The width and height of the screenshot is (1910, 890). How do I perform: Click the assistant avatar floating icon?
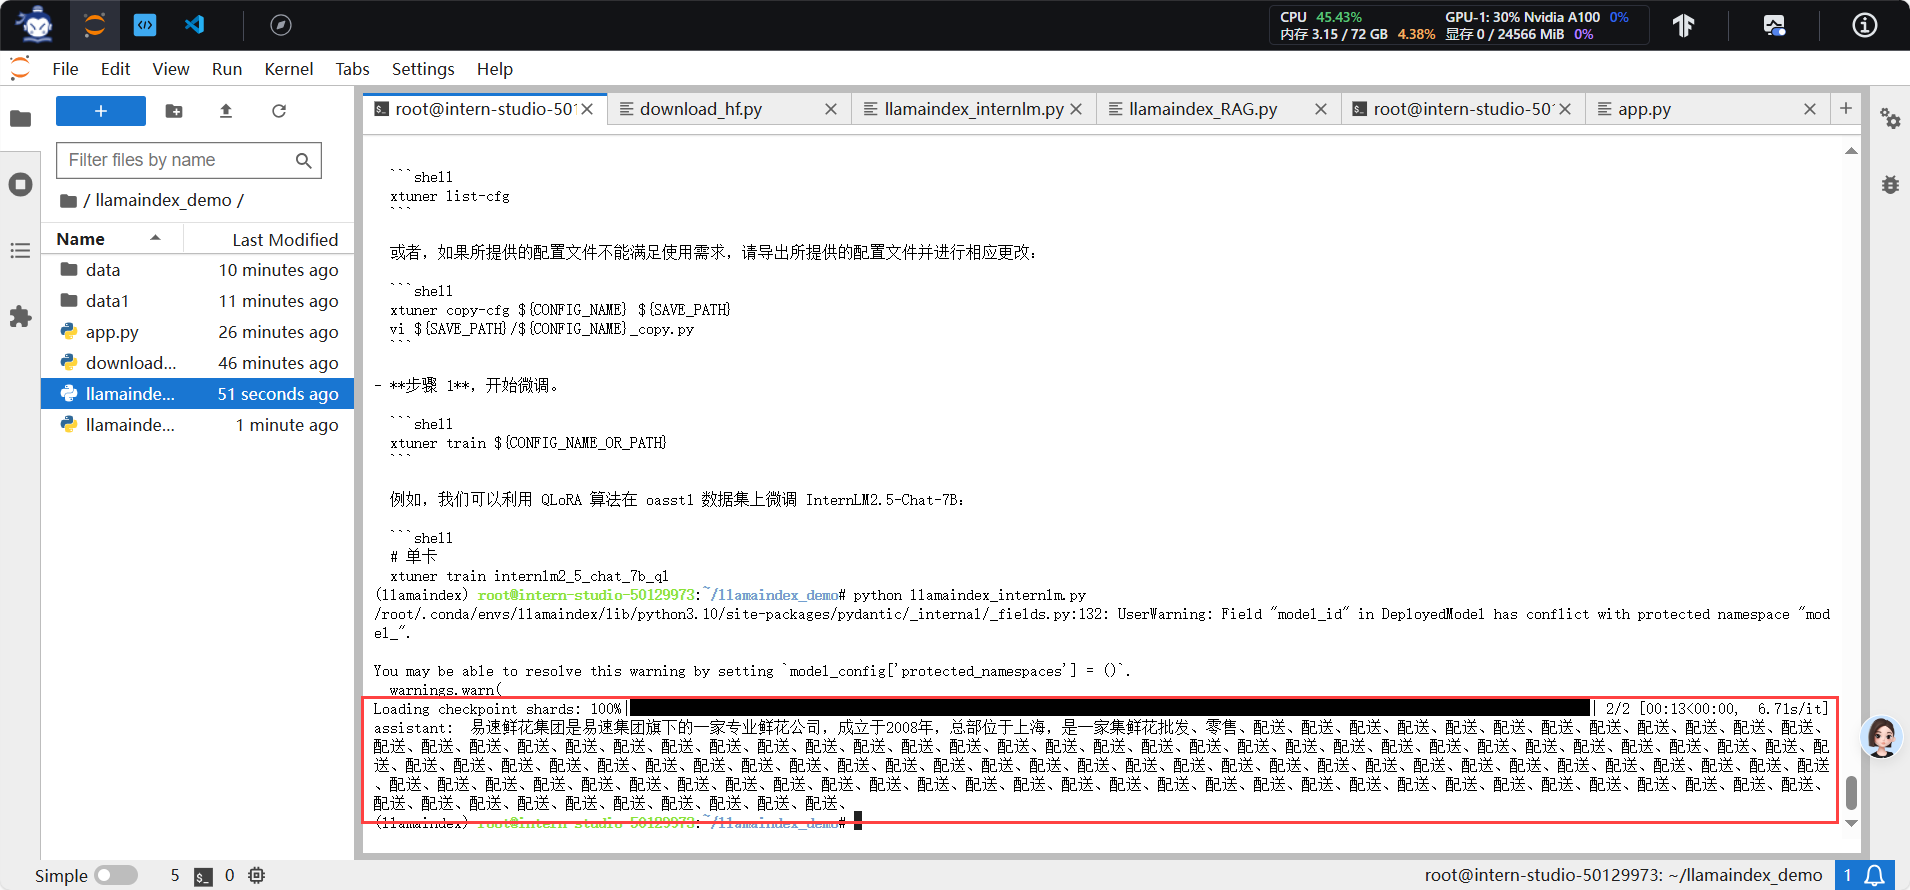click(x=1882, y=738)
